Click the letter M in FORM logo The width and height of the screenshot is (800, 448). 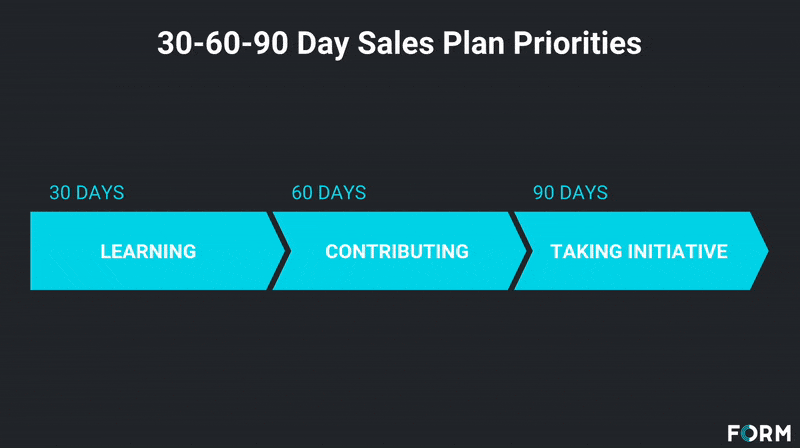point(783,433)
